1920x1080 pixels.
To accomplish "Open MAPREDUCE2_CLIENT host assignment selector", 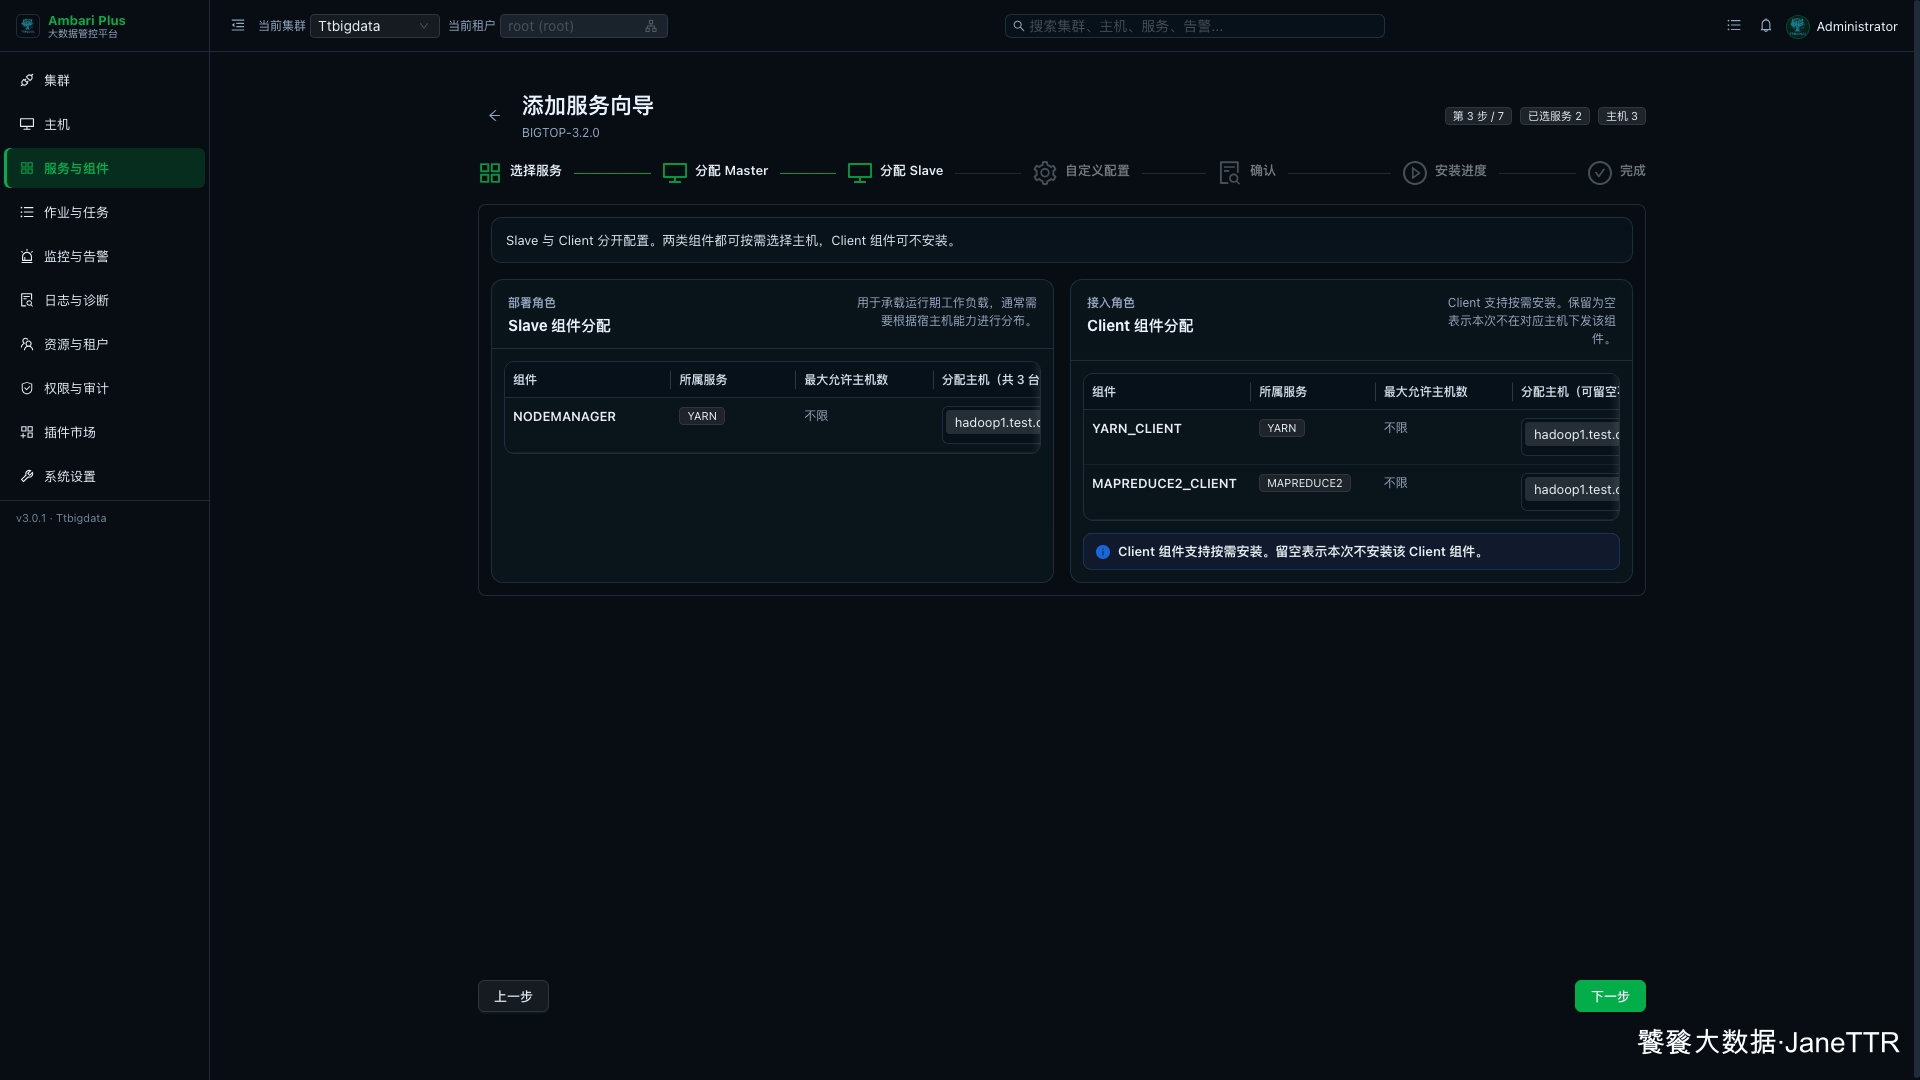I will 1570,490.
